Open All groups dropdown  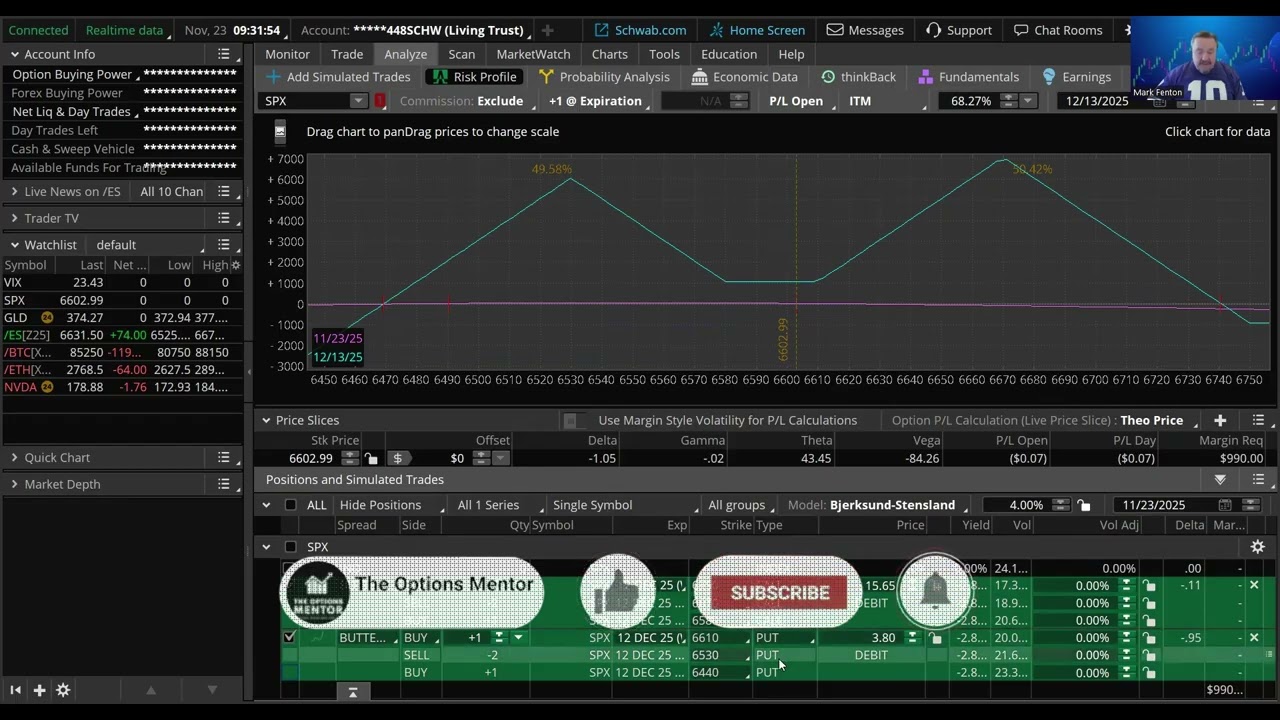[x=741, y=505]
